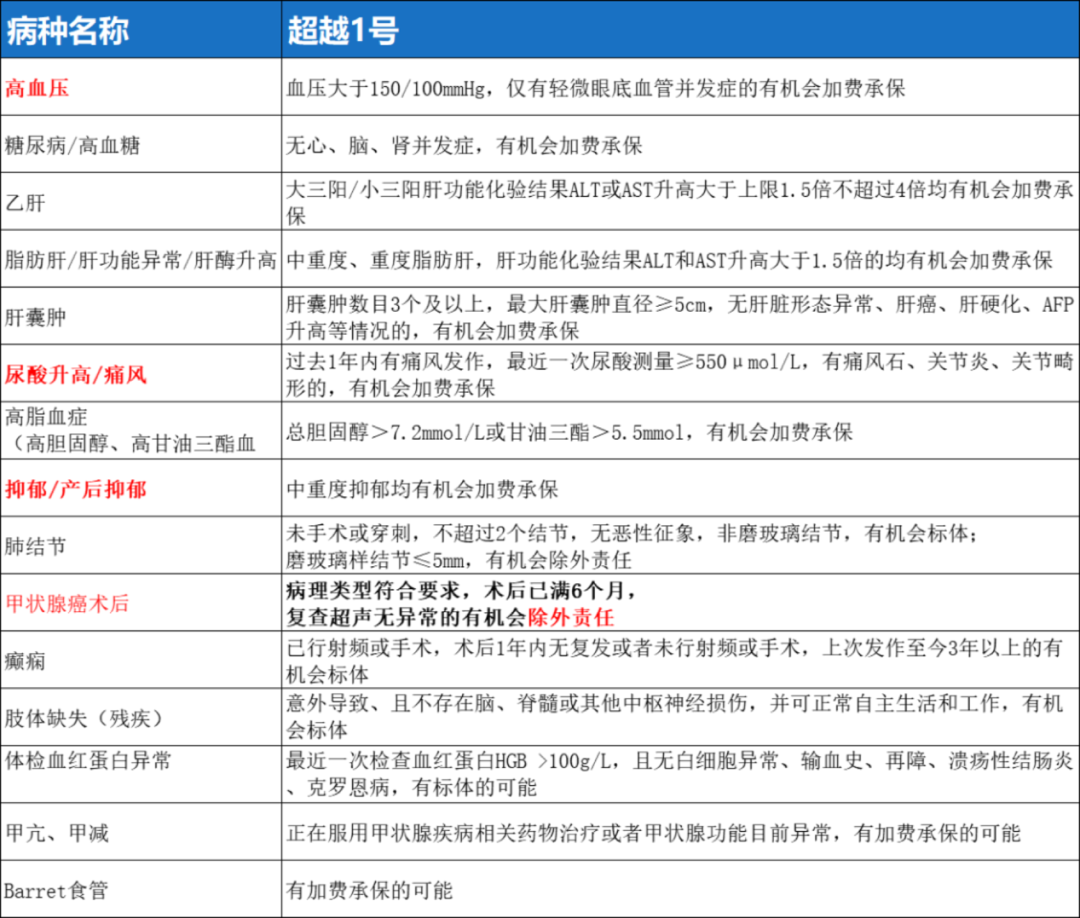Select the red 甲状腺癌术后 cell
The image size is (1080, 918).
[141, 603]
